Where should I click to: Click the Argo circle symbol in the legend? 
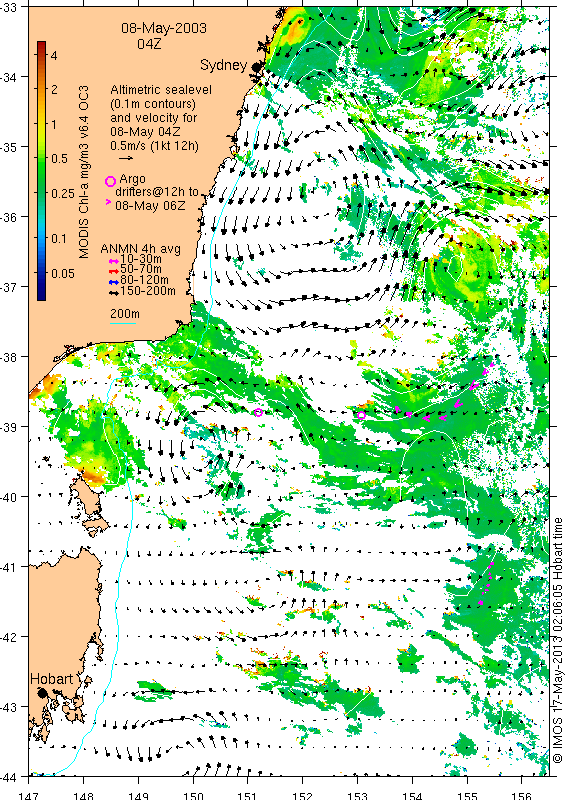point(110,181)
